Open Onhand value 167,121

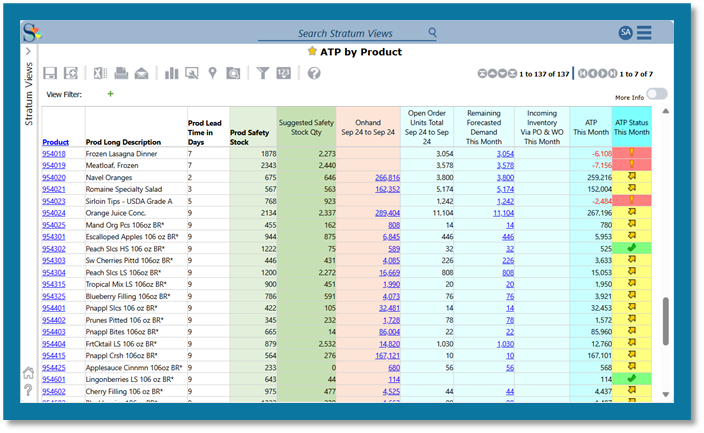(387, 356)
